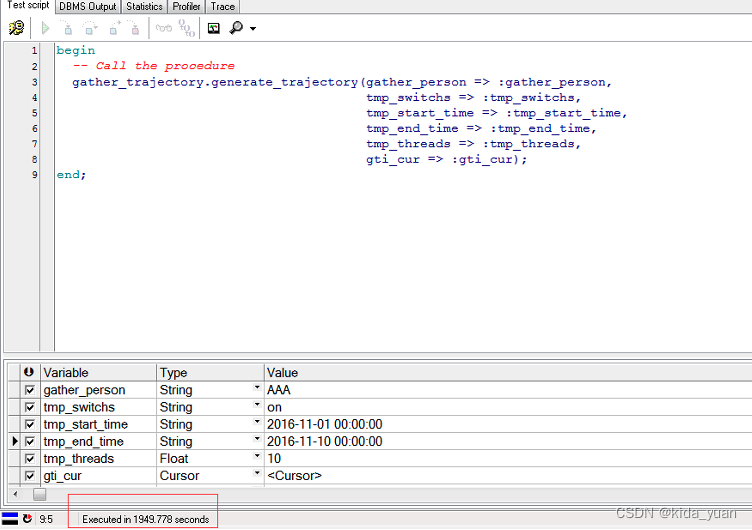Click the gather_person variable name cell
The width and height of the screenshot is (752, 530).
(x=98, y=390)
